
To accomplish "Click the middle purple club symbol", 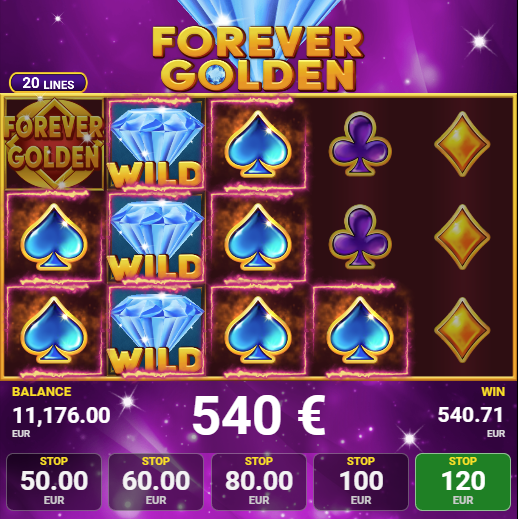I will pos(360,237).
